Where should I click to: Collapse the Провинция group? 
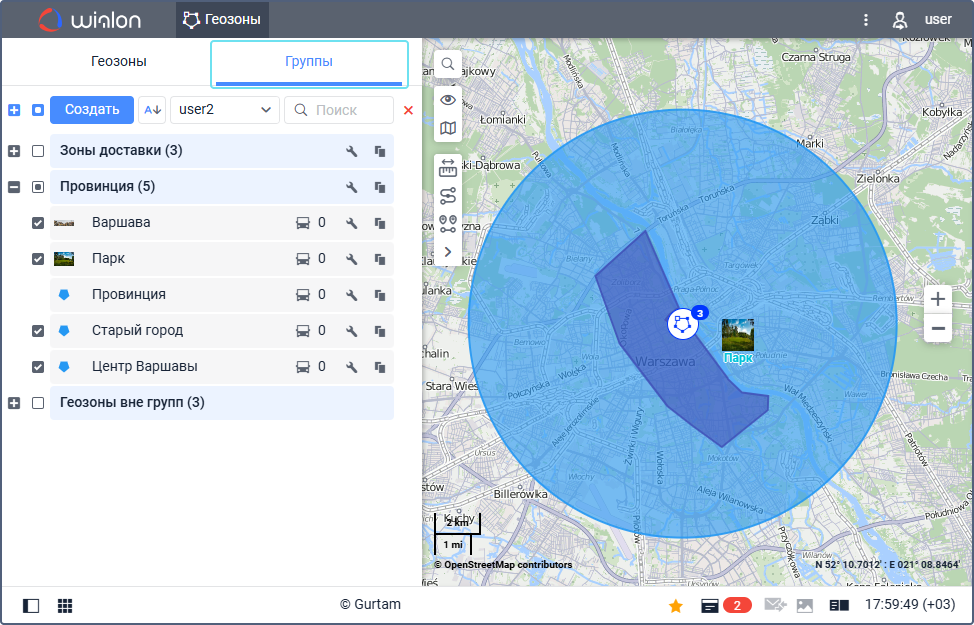coord(14,187)
